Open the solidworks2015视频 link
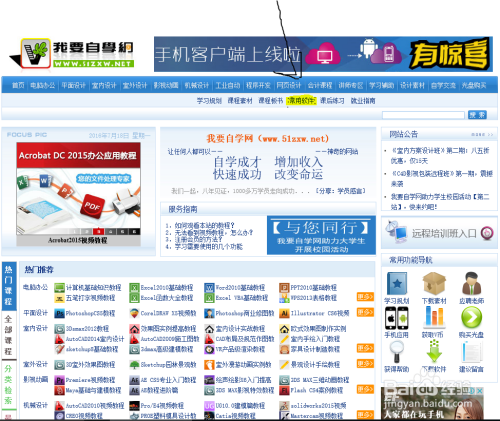The width and height of the screenshot is (500, 421). (318, 406)
